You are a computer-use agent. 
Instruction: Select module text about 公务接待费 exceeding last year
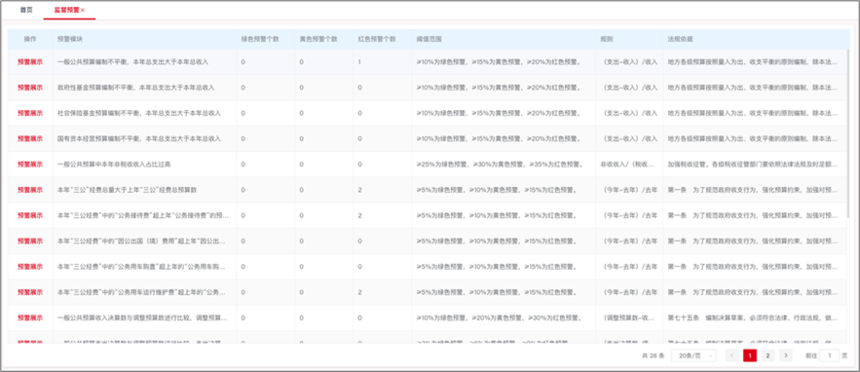click(x=143, y=216)
